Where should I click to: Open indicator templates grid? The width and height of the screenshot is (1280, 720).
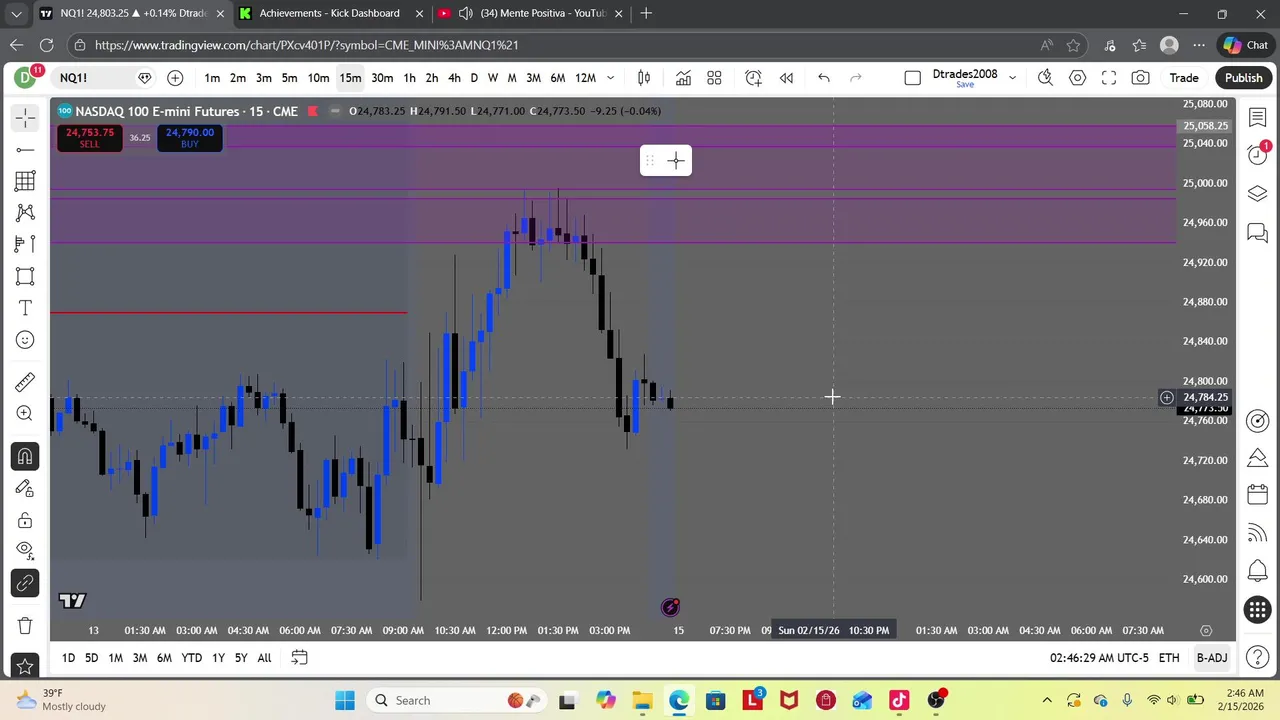714,78
